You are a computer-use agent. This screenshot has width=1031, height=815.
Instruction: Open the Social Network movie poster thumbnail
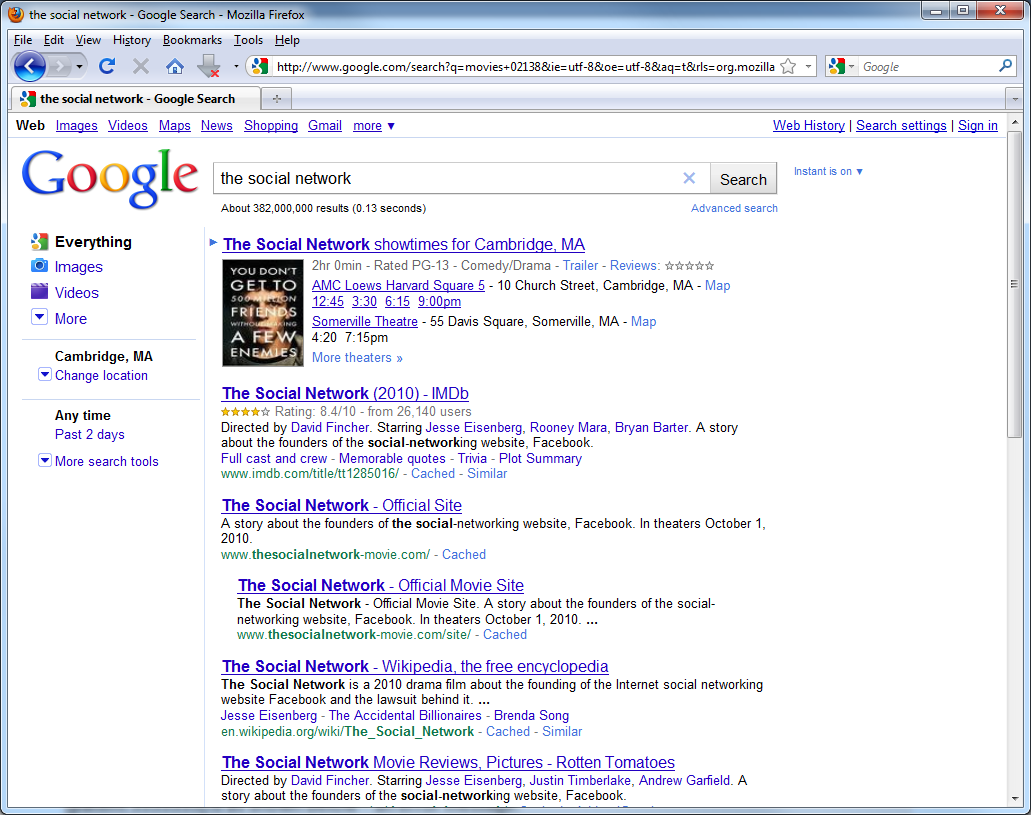click(x=263, y=313)
